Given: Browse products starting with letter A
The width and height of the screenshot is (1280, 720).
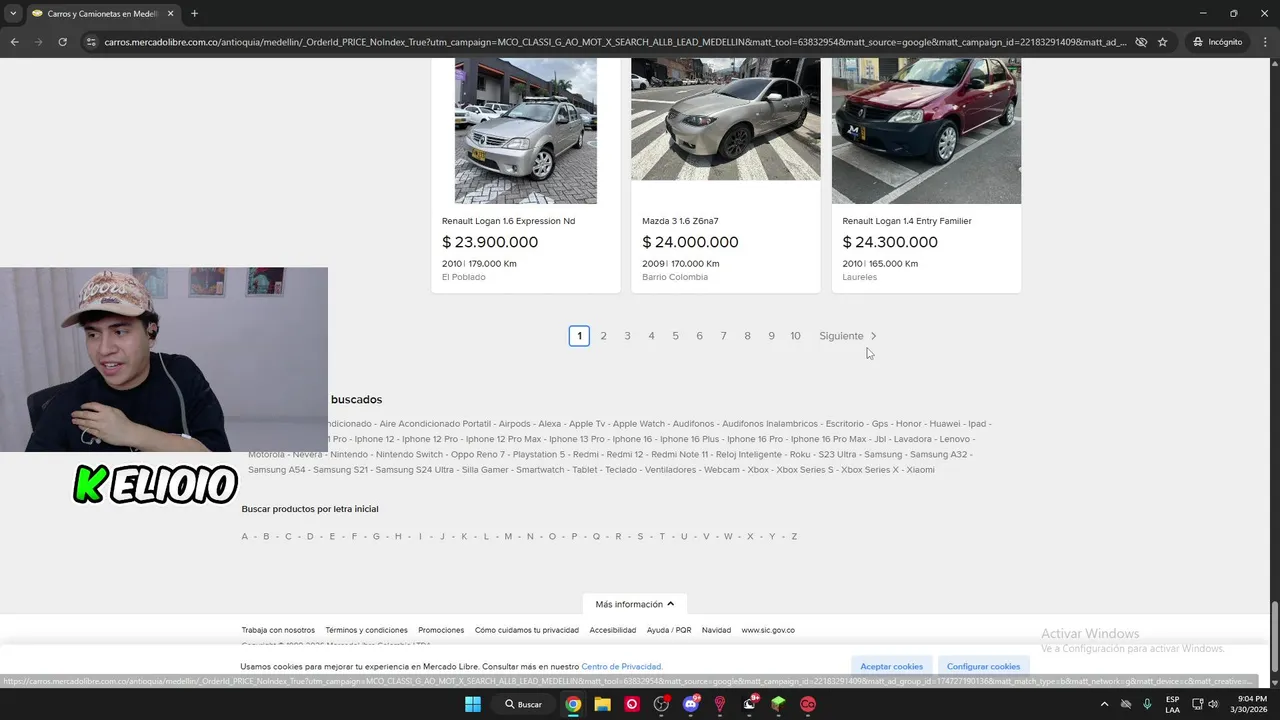Looking at the screenshot, I should (x=244, y=537).
